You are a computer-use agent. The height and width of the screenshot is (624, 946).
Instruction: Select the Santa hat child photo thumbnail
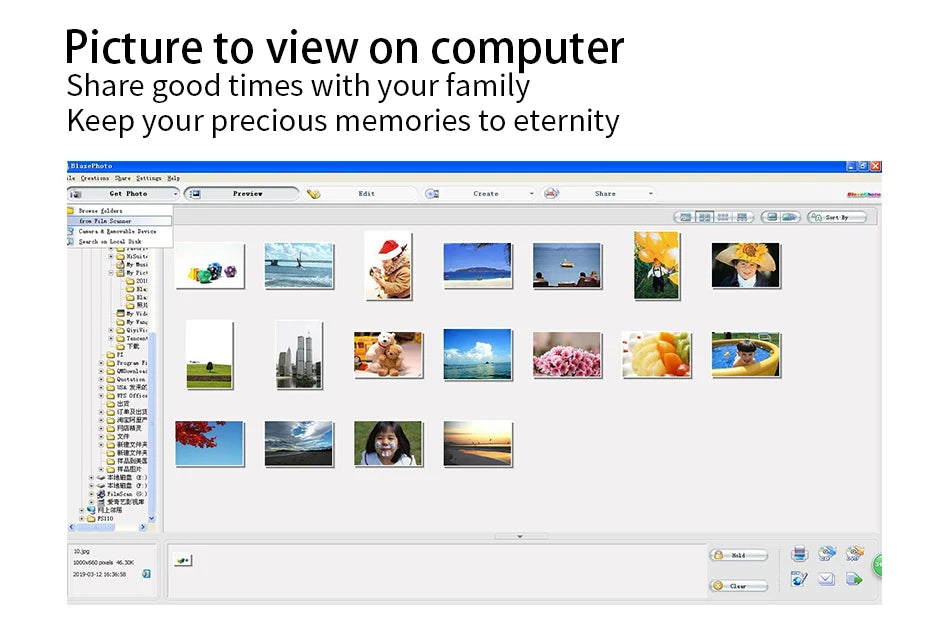click(387, 265)
